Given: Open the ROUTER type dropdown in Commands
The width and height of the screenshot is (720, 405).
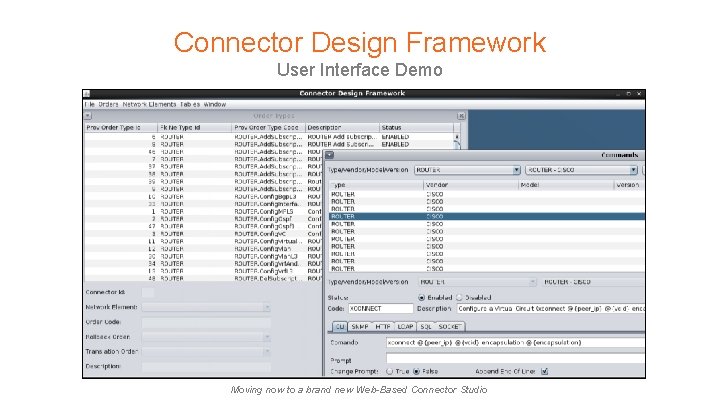Looking at the screenshot, I should pos(467,170).
